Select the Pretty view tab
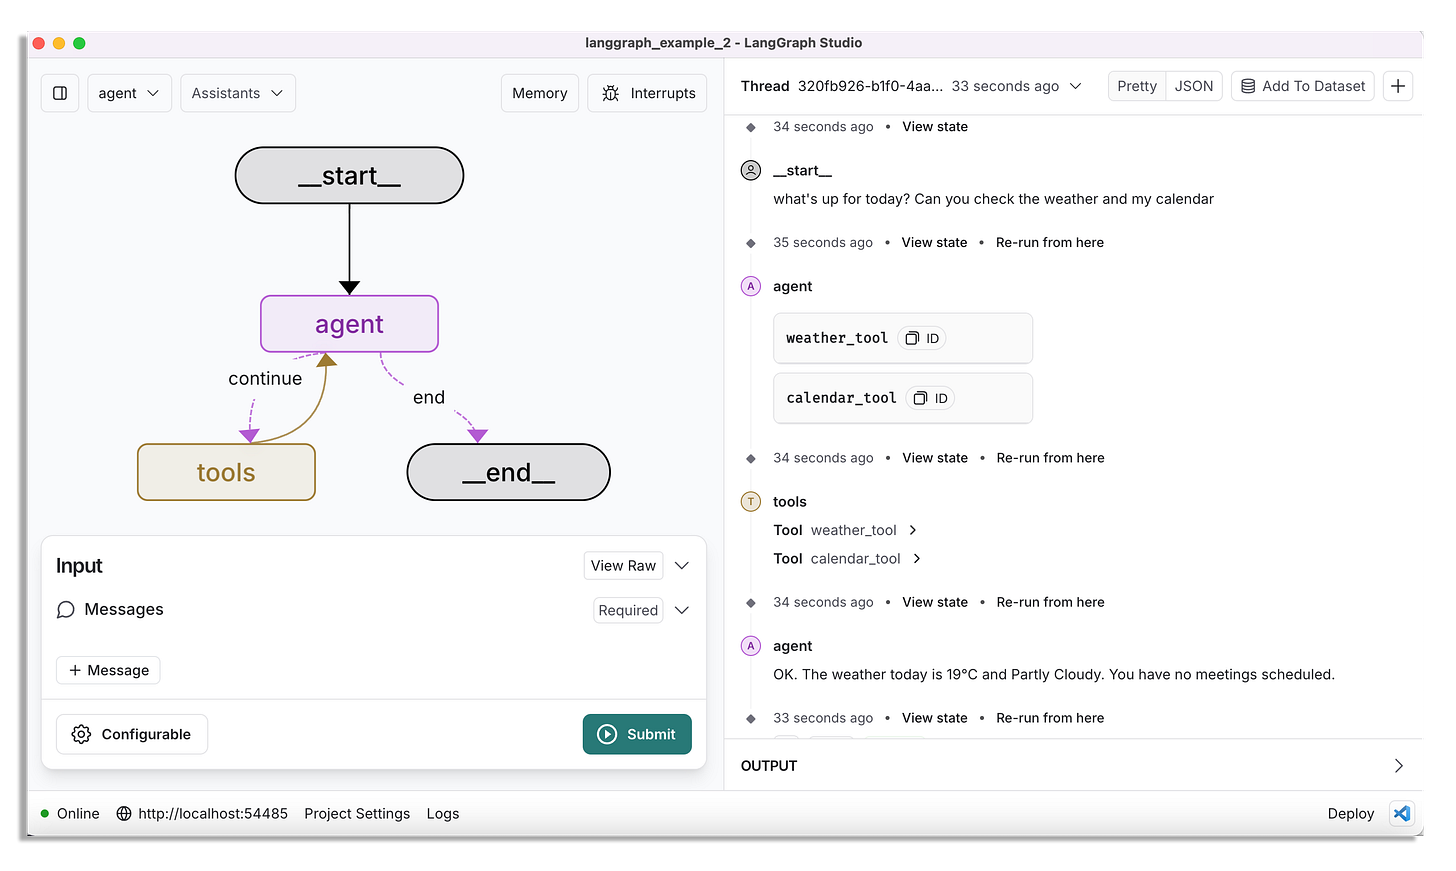 (x=1137, y=86)
